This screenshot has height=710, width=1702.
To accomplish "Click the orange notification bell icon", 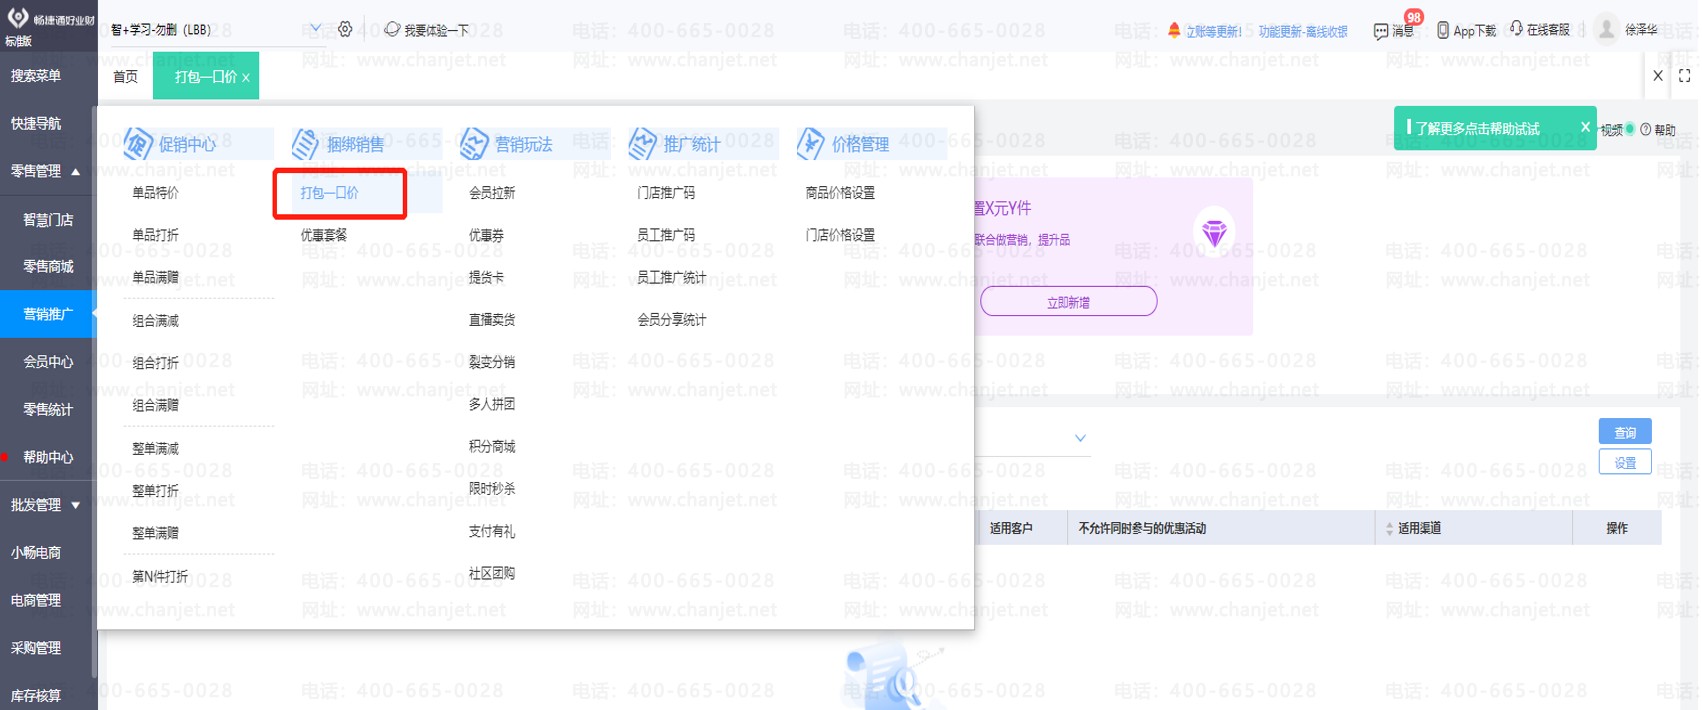I will 1174,30.
